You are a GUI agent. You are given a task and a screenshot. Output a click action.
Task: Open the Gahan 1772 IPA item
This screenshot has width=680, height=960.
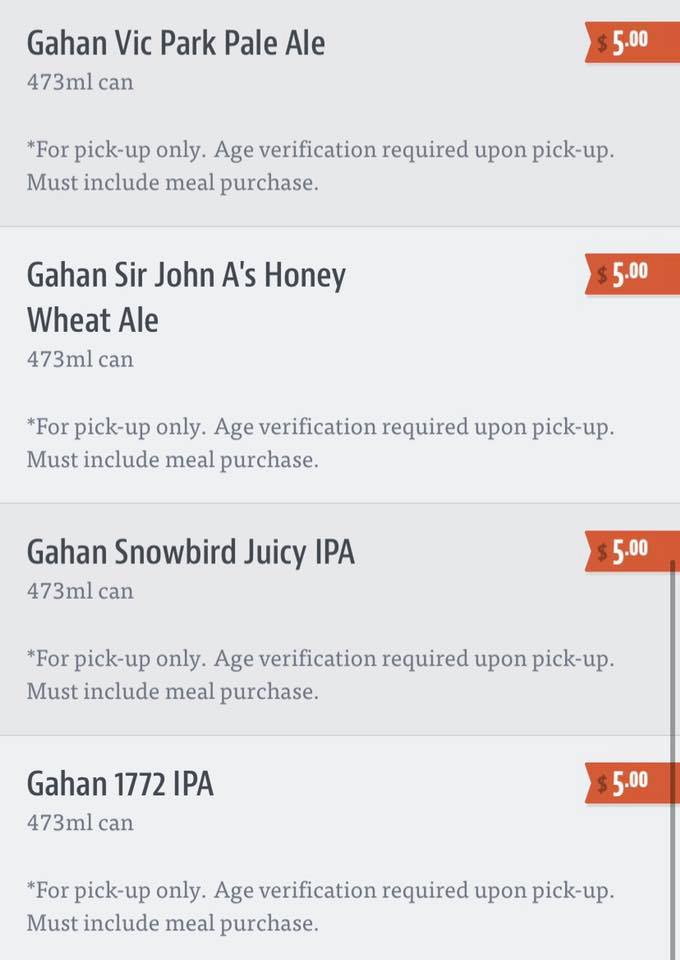(120, 784)
